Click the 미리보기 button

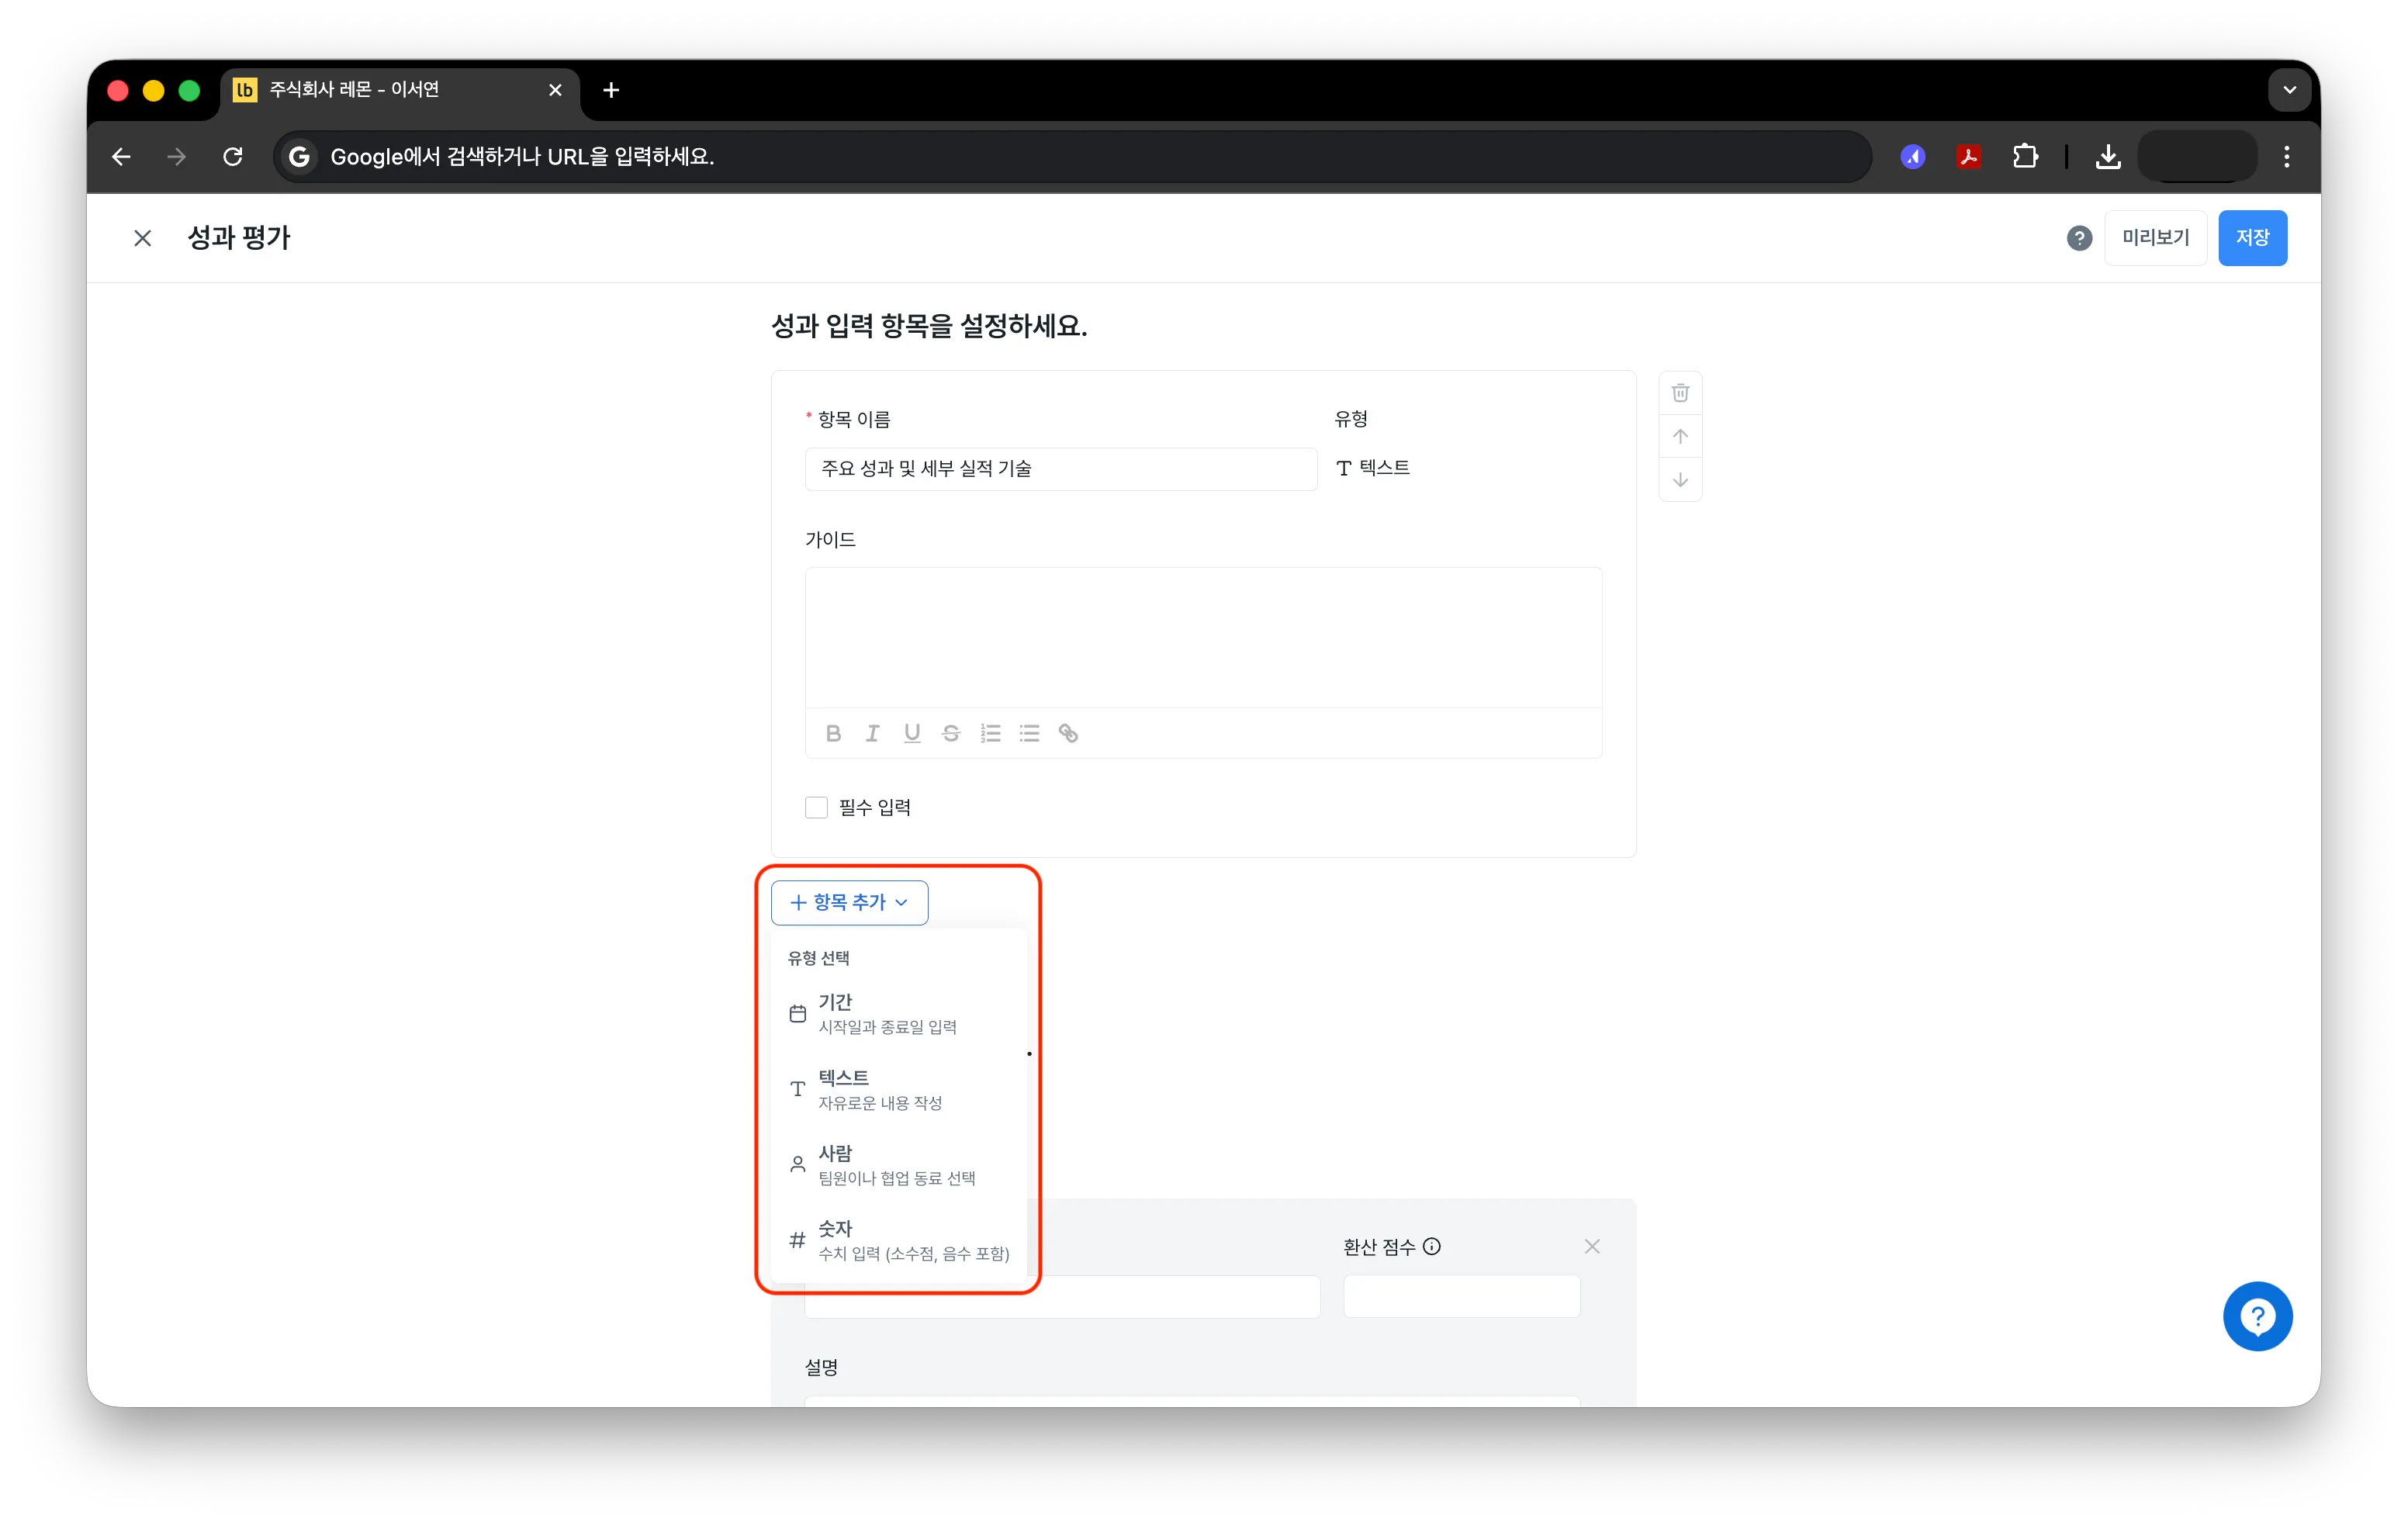[x=2155, y=238]
